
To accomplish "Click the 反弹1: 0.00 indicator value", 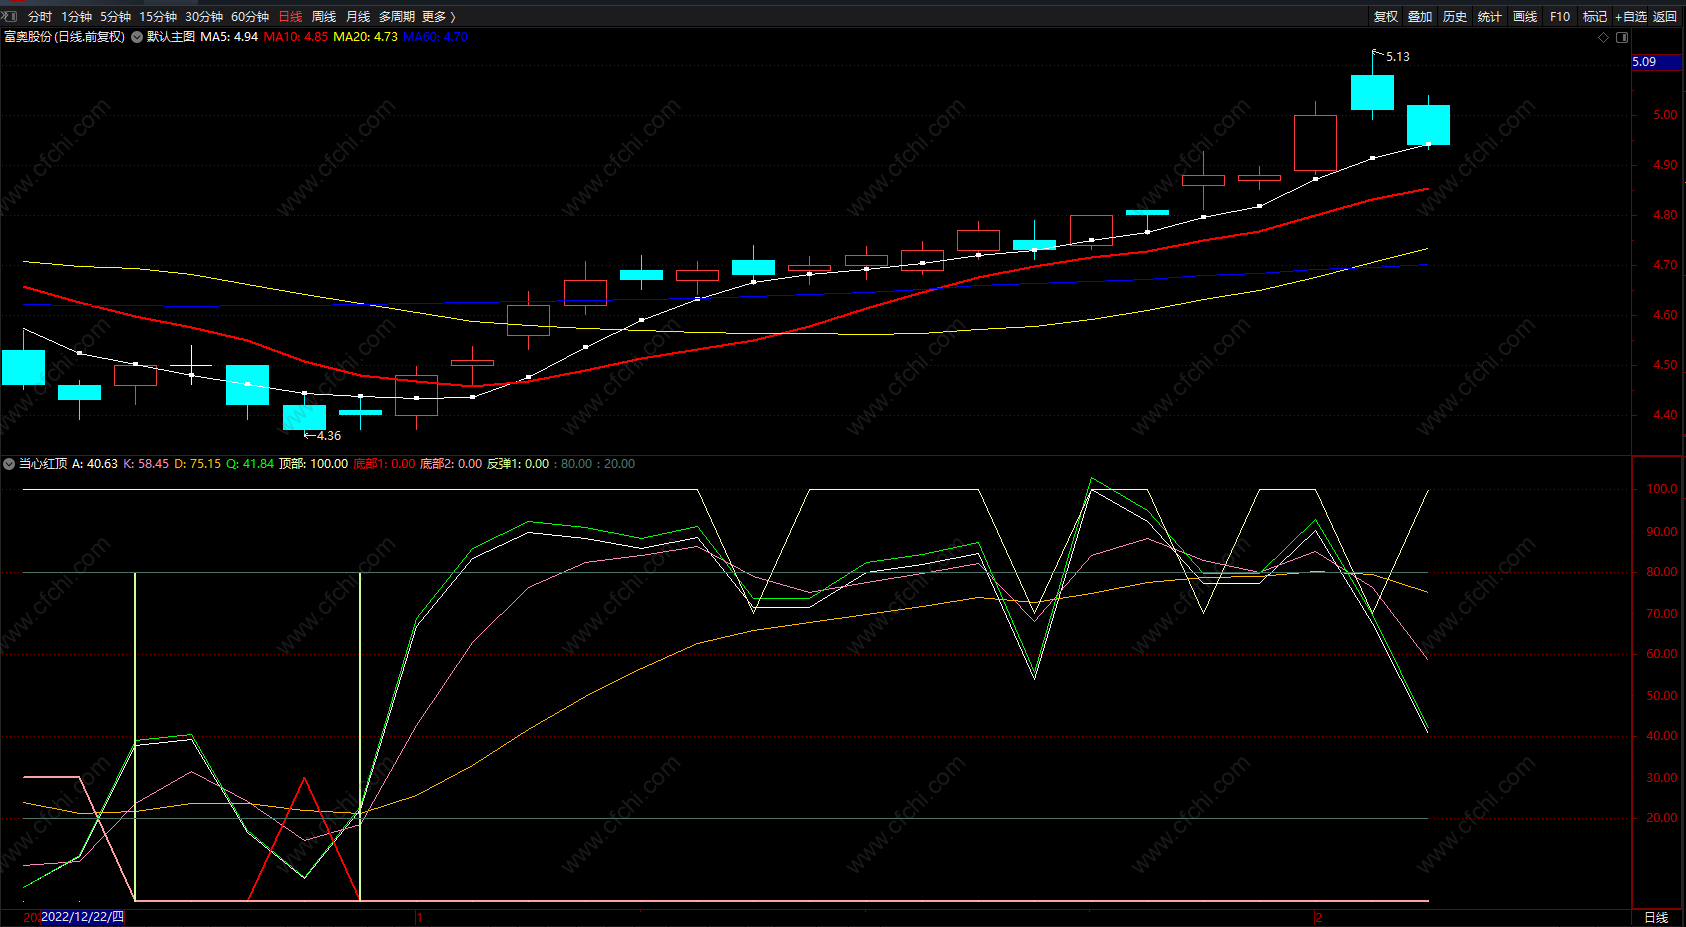I will pos(518,464).
